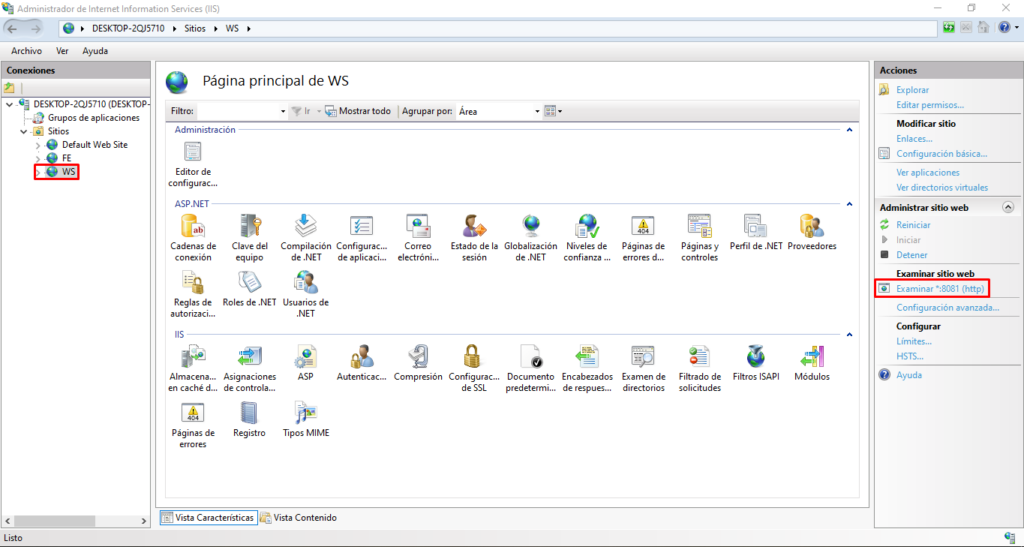This screenshot has height=547, width=1024.
Task: Open the Ayuda menu
Action: click(95, 51)
